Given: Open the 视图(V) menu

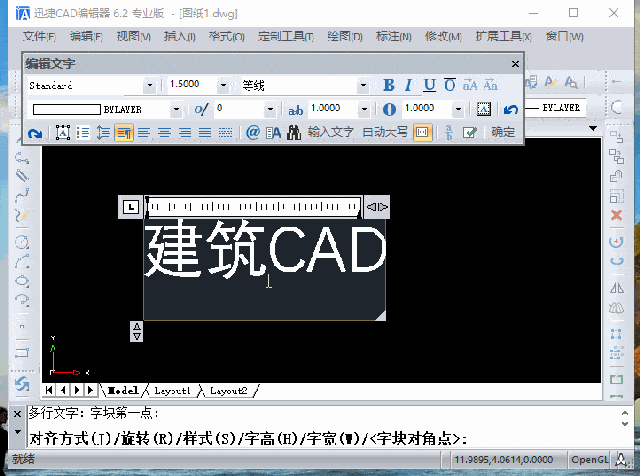Looking at the screenshot, I should [x=133, y=36].
